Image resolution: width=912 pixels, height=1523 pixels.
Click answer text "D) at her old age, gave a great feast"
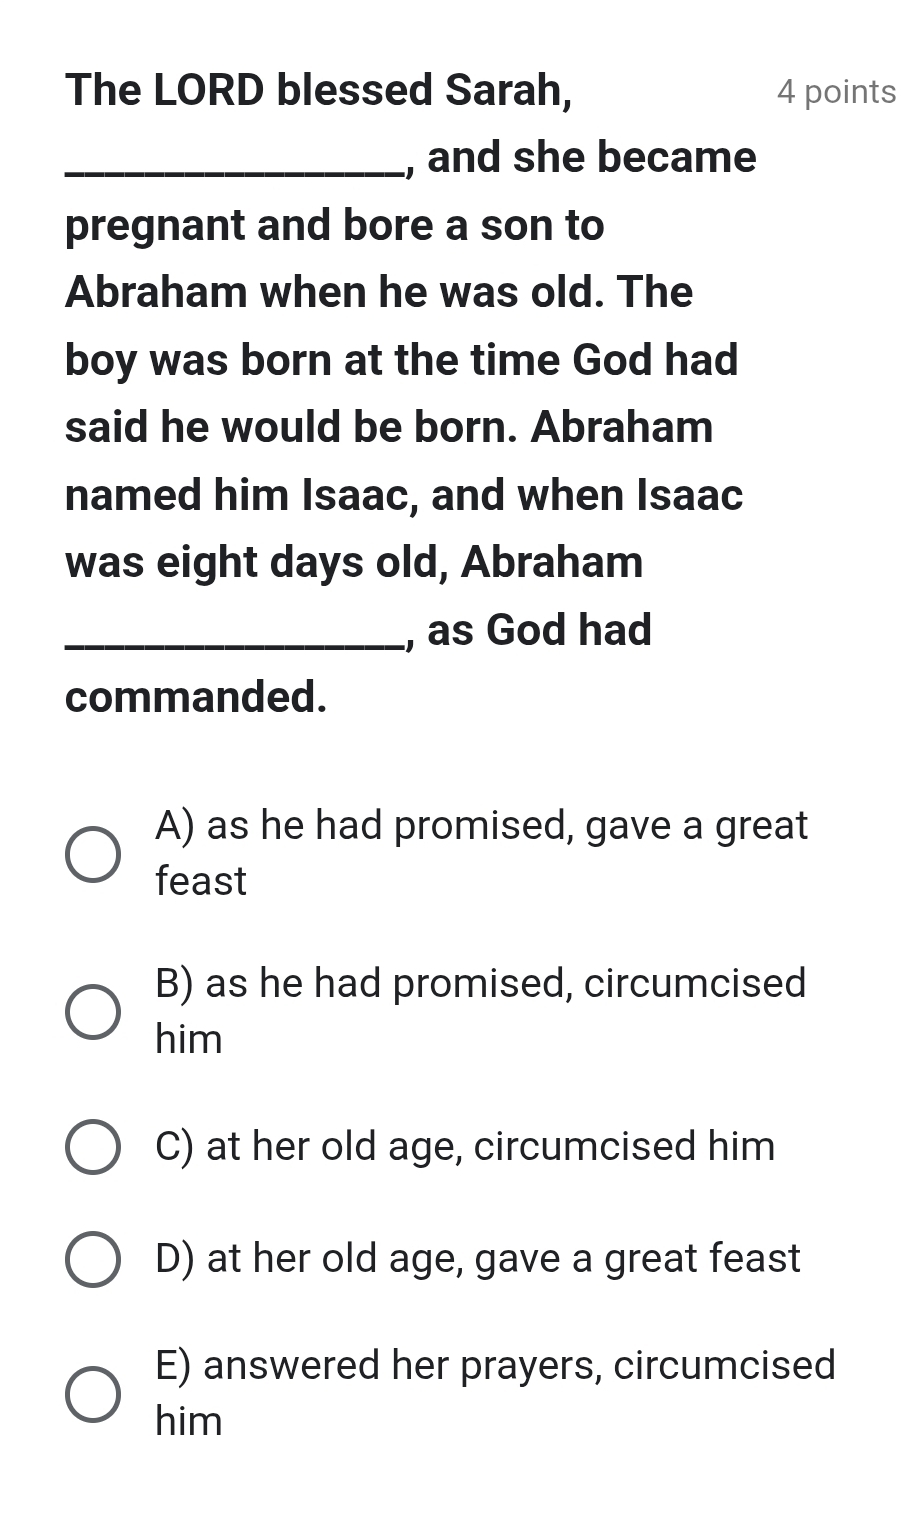tap(478, 1259)
